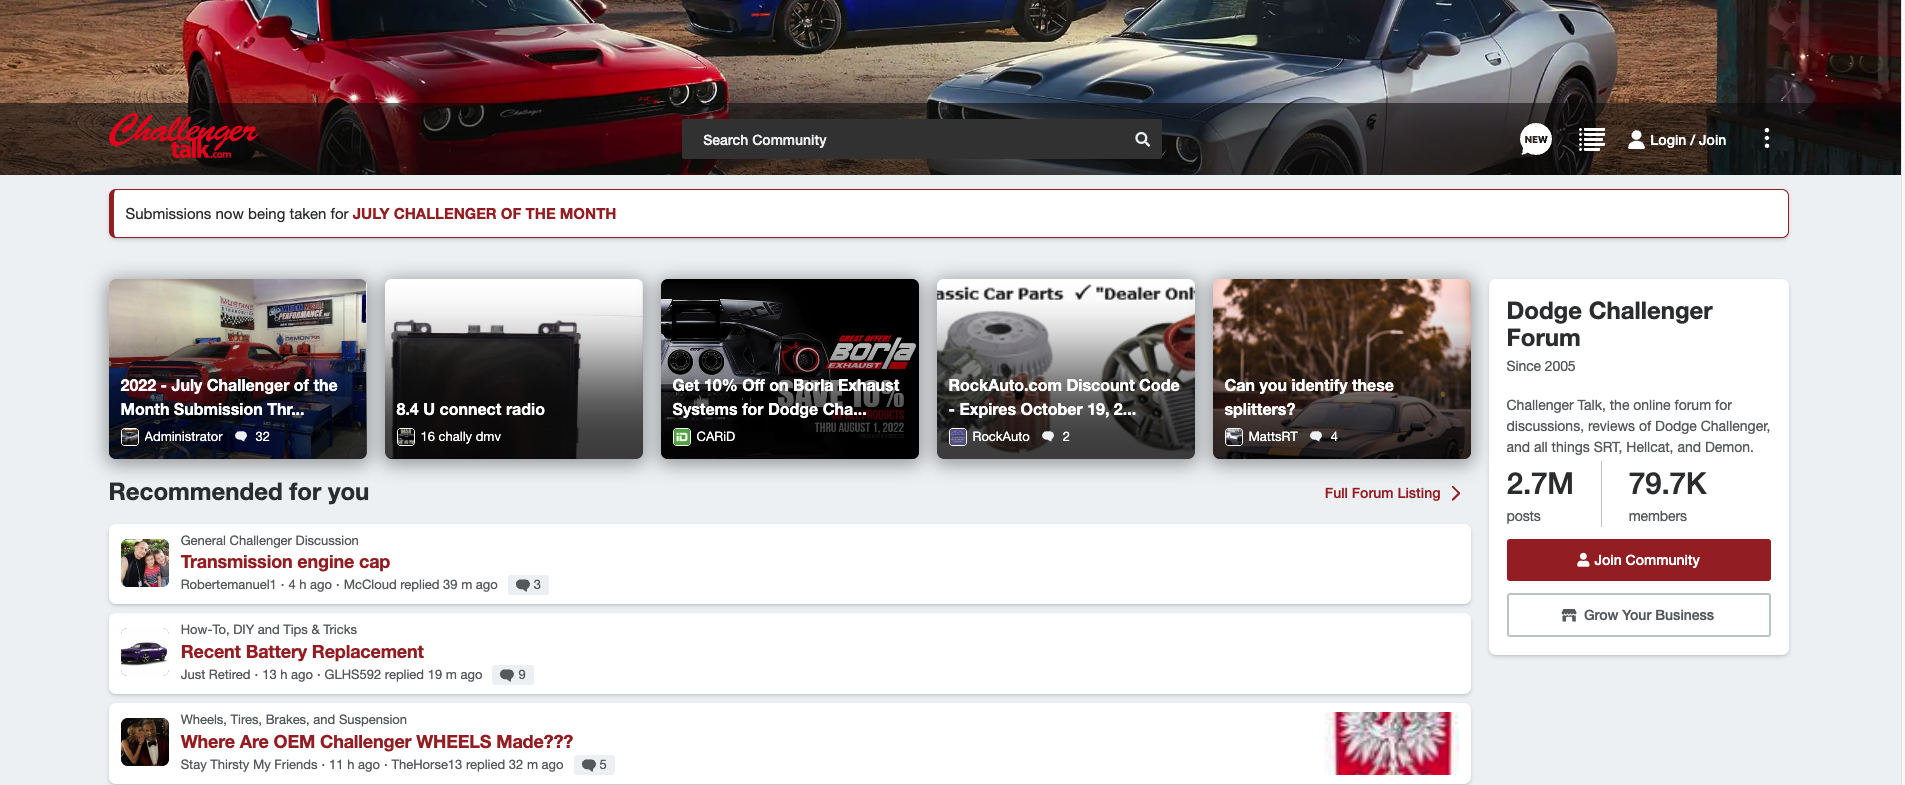Click 'GLHS592 replied 19 m ago' text
The height and width of the screenshot is (785, 1905).
point(403,675)
